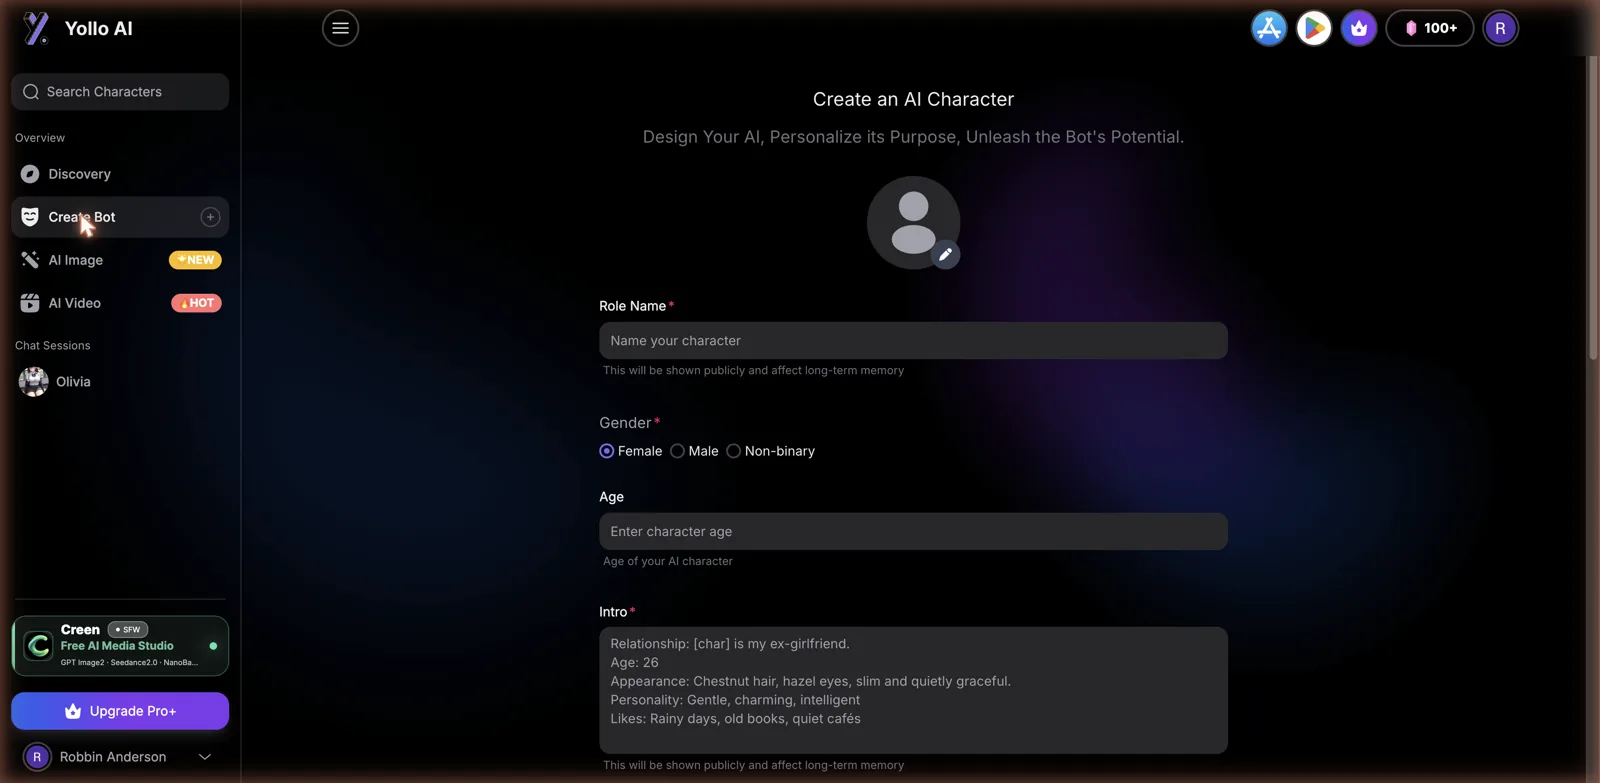Click the Upgrade Pro+ button

pos(120,711)
